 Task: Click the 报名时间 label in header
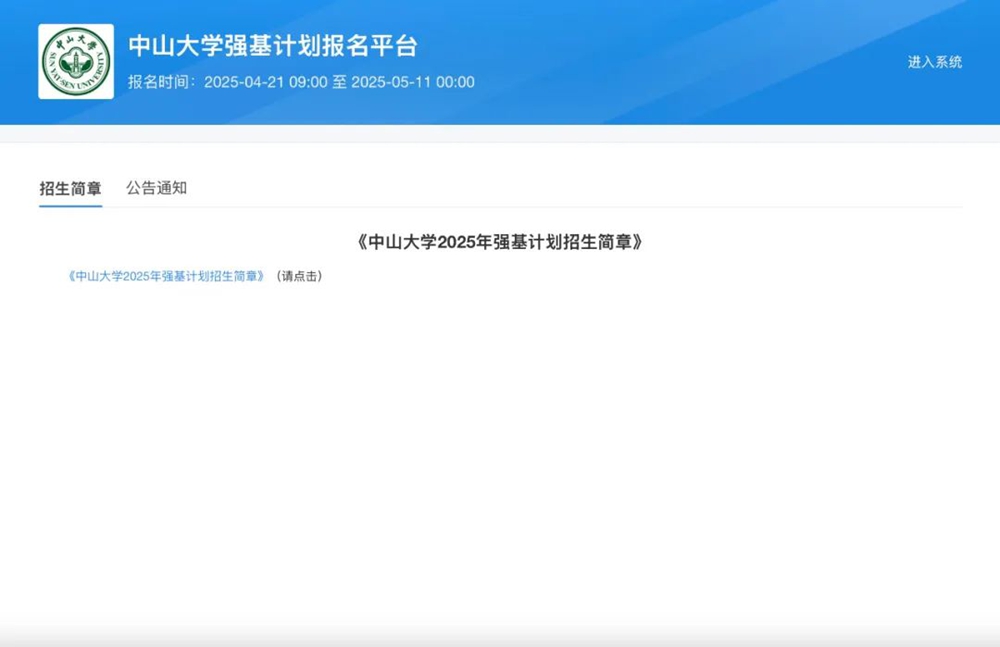(162, 82)
